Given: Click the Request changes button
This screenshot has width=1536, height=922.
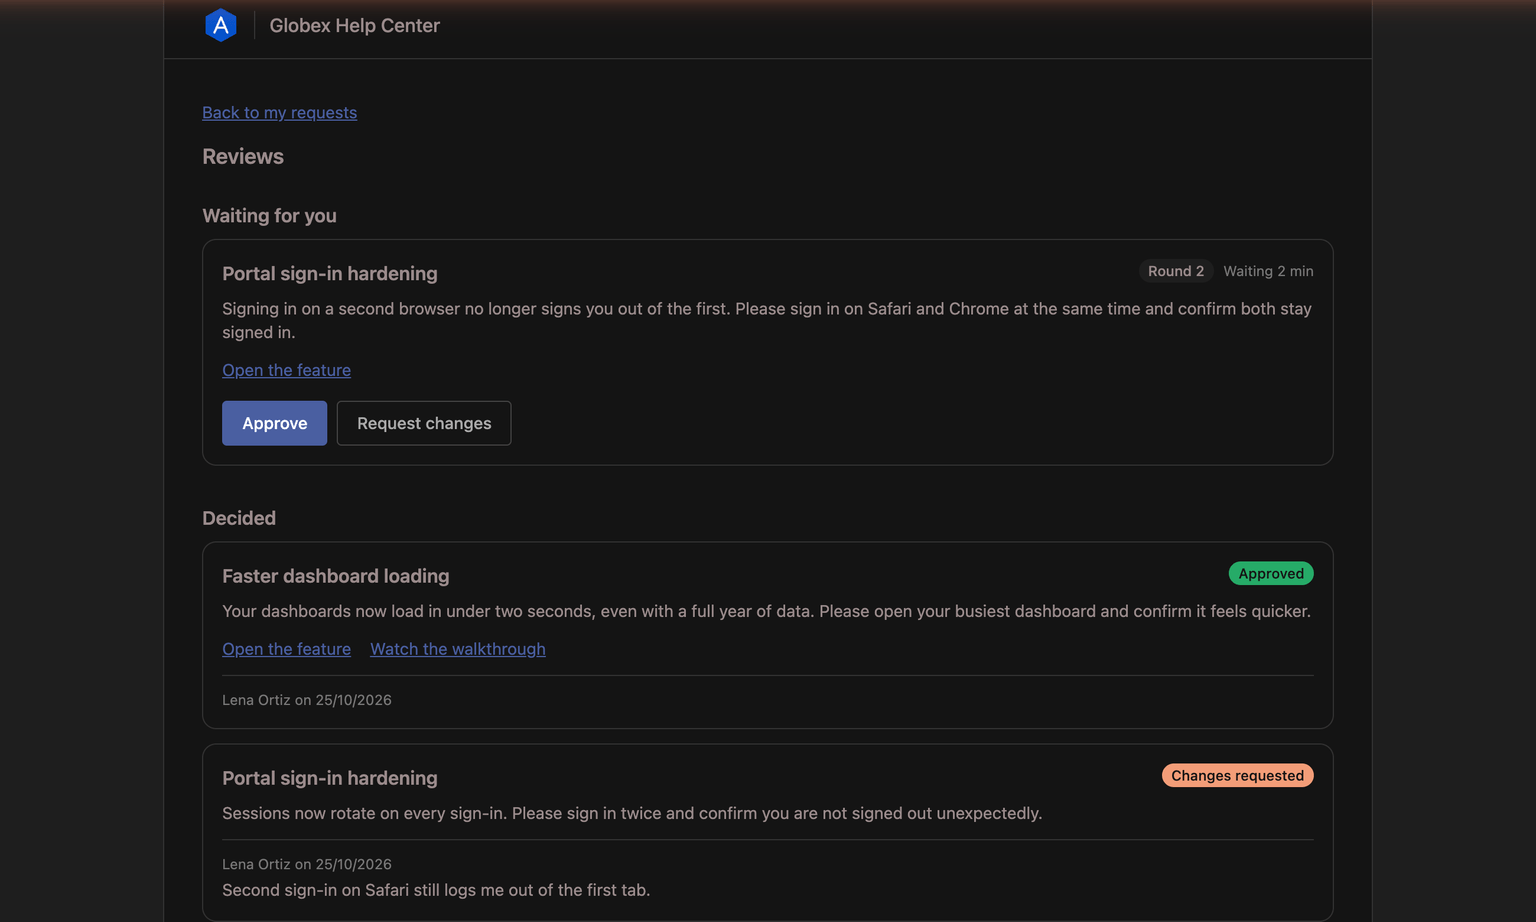Looking at the screenshot, I should 424,423.
